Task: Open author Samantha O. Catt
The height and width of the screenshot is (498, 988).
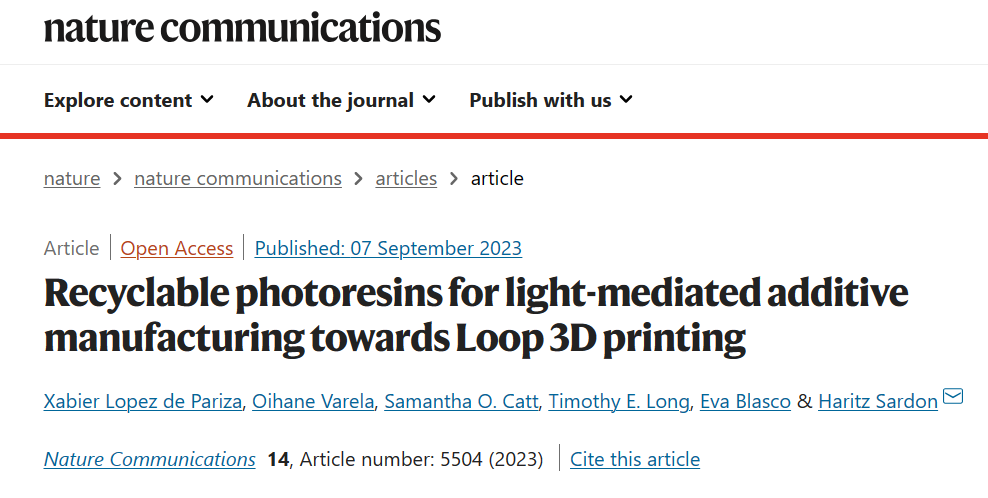Action: 461,402
